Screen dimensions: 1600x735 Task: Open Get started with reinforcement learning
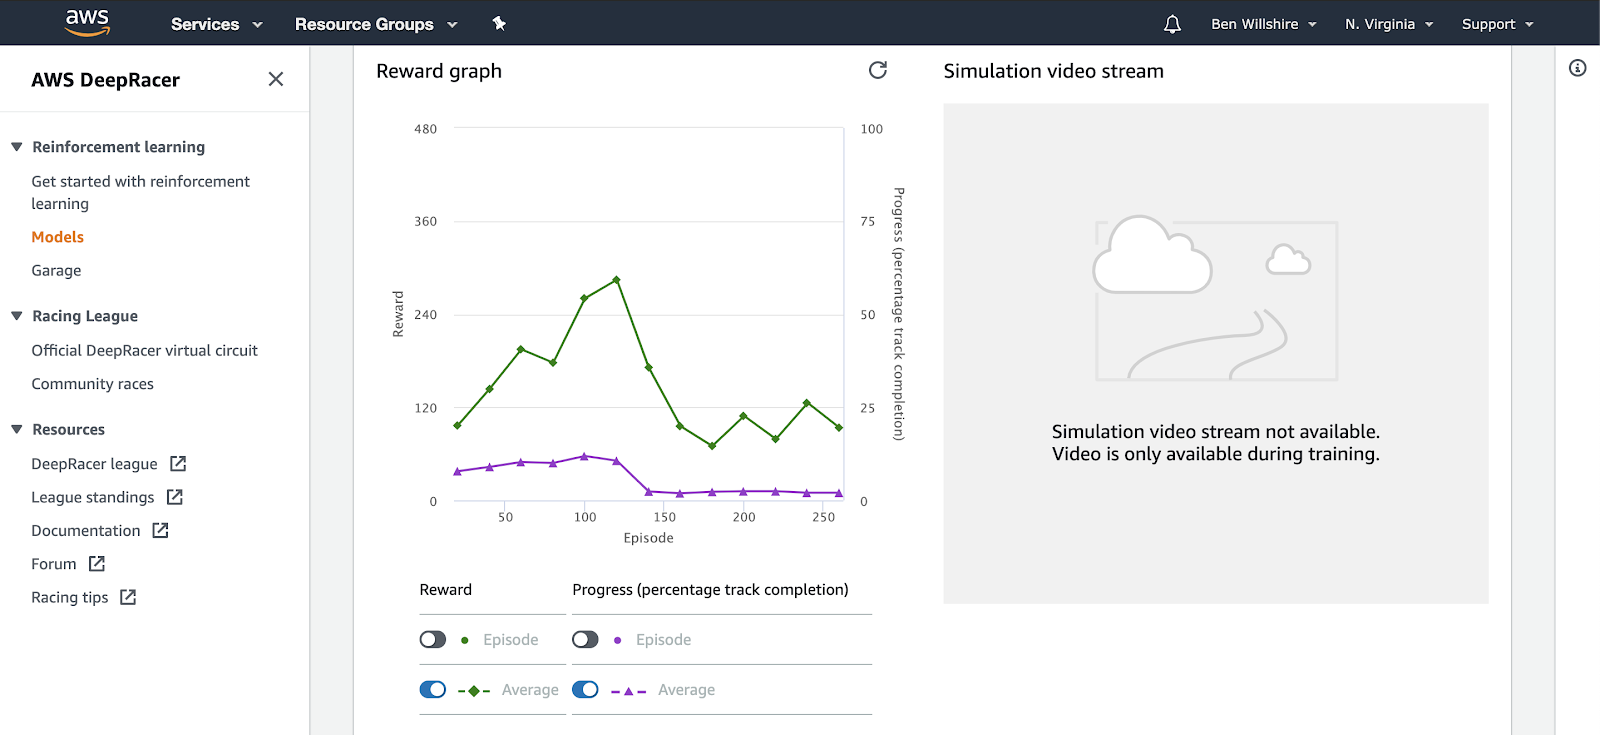(140, 192)
